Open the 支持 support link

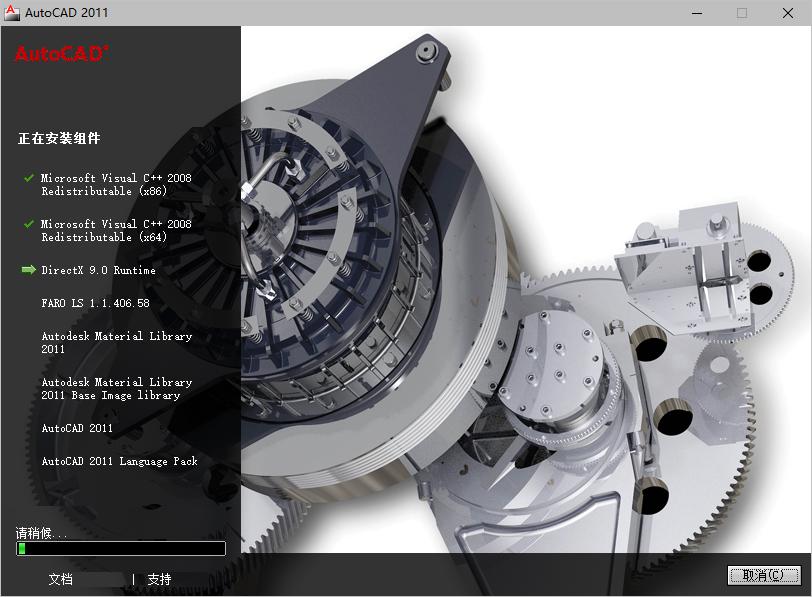coord(160,579)
